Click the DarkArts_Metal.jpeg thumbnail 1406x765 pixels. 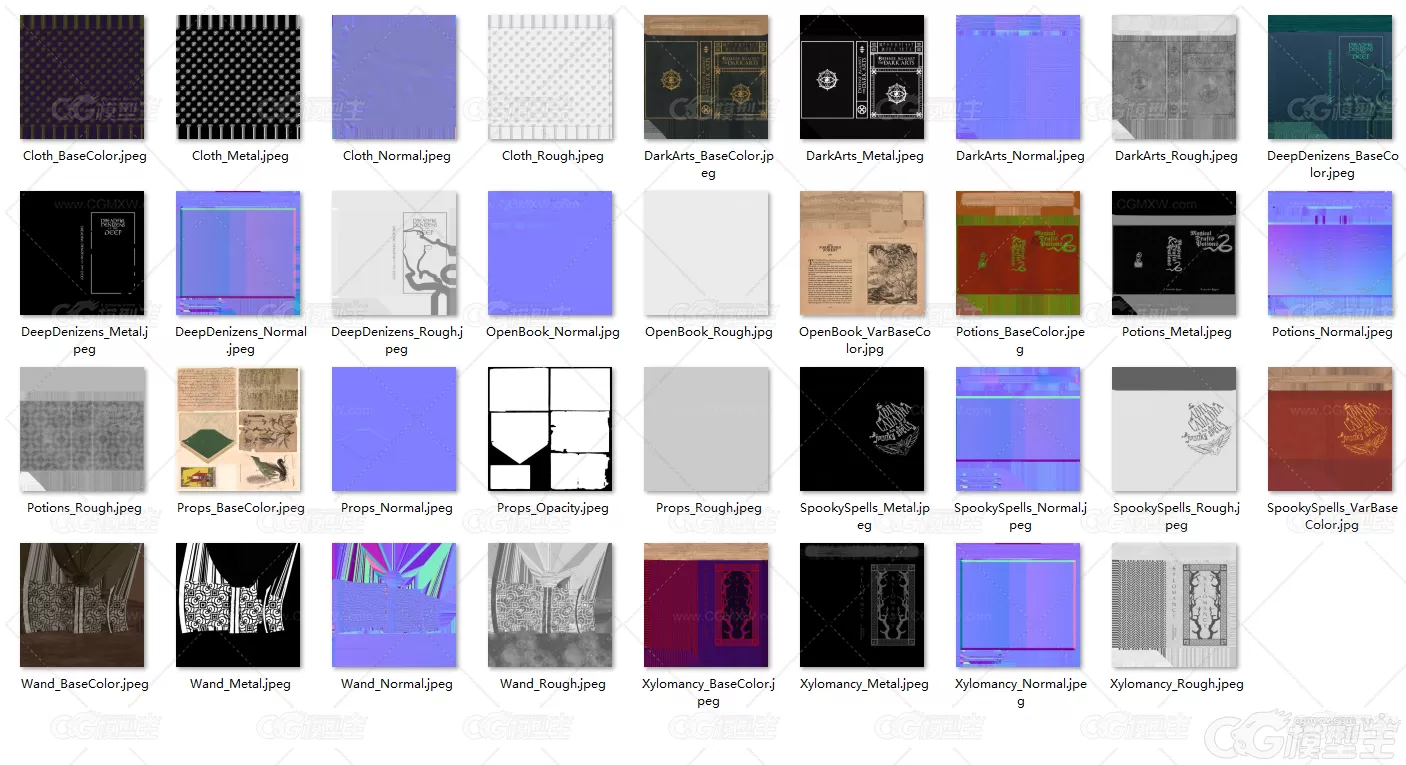pos(862,77)
